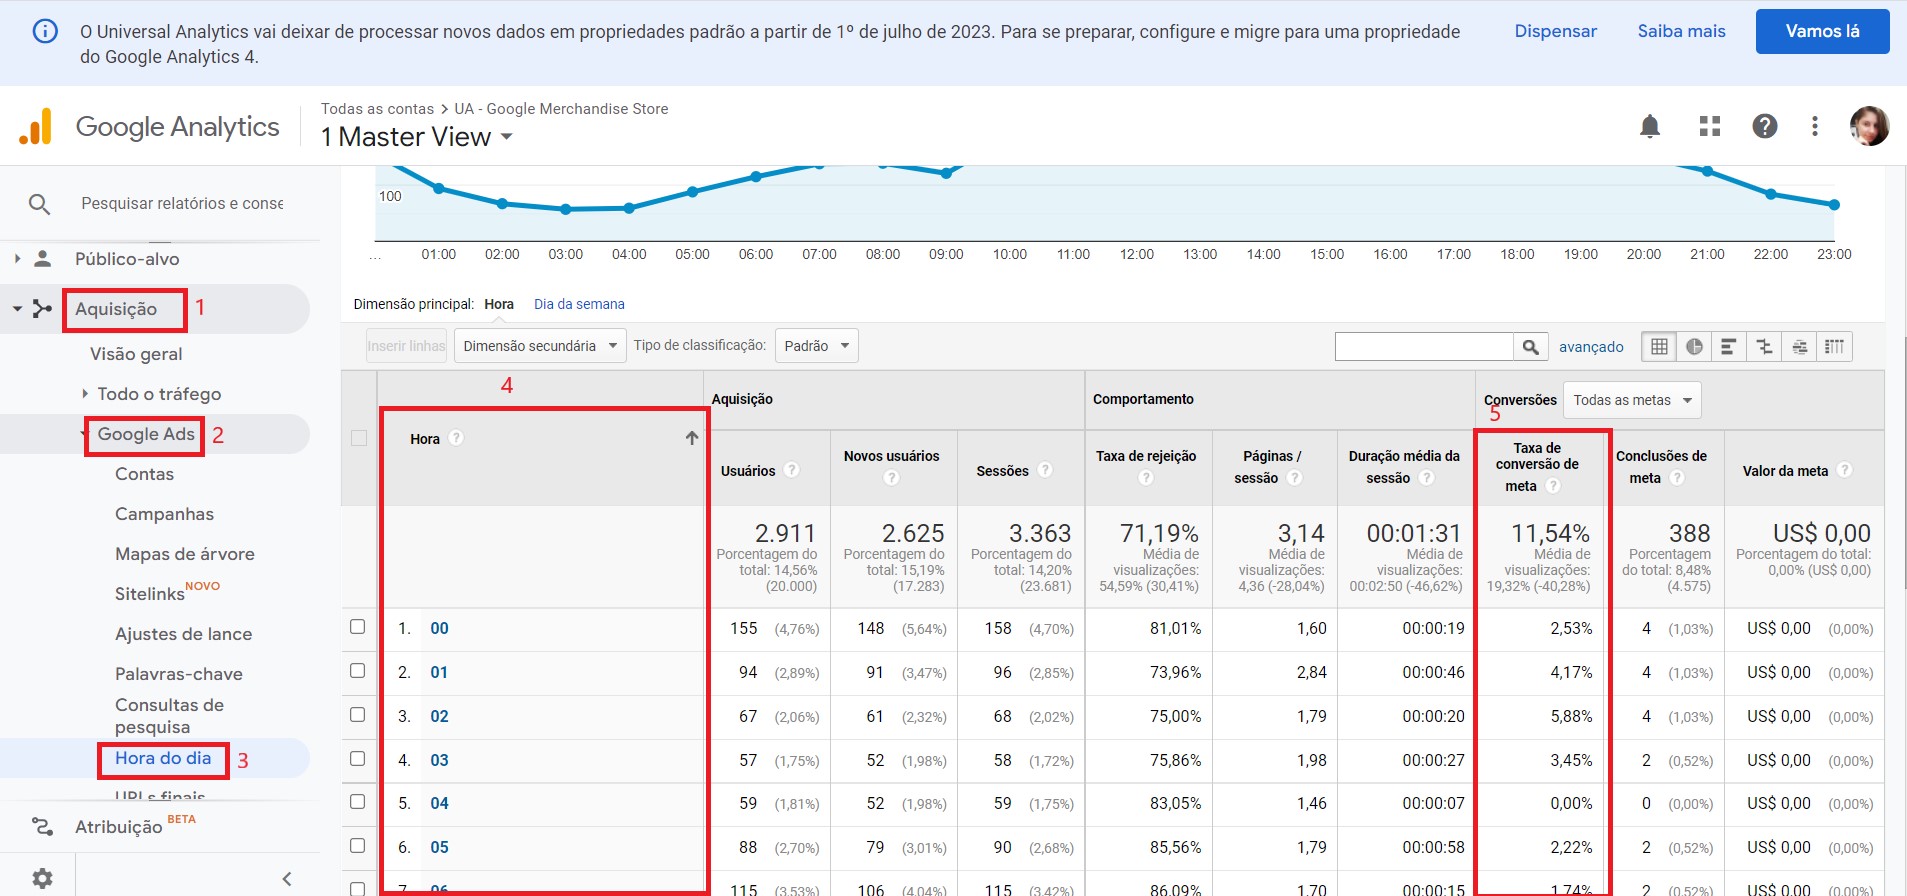Open the avançado filter link
Image resolution: width=1907 pixels, height=896 pixels.
coord(1591,347)
